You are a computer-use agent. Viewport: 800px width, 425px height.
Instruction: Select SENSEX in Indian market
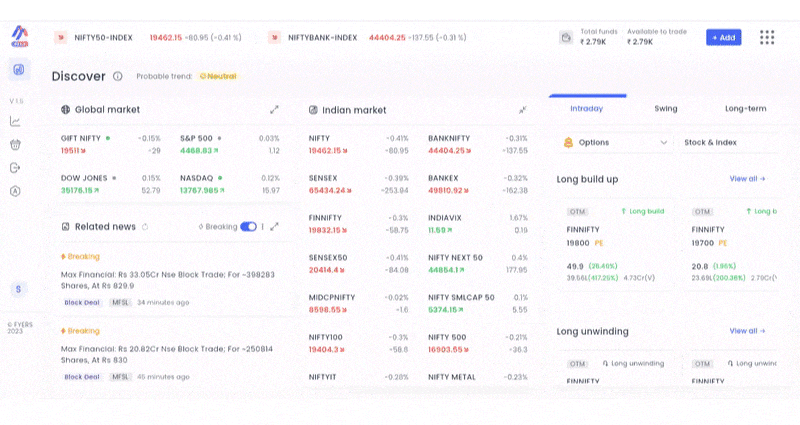point(359,184)
